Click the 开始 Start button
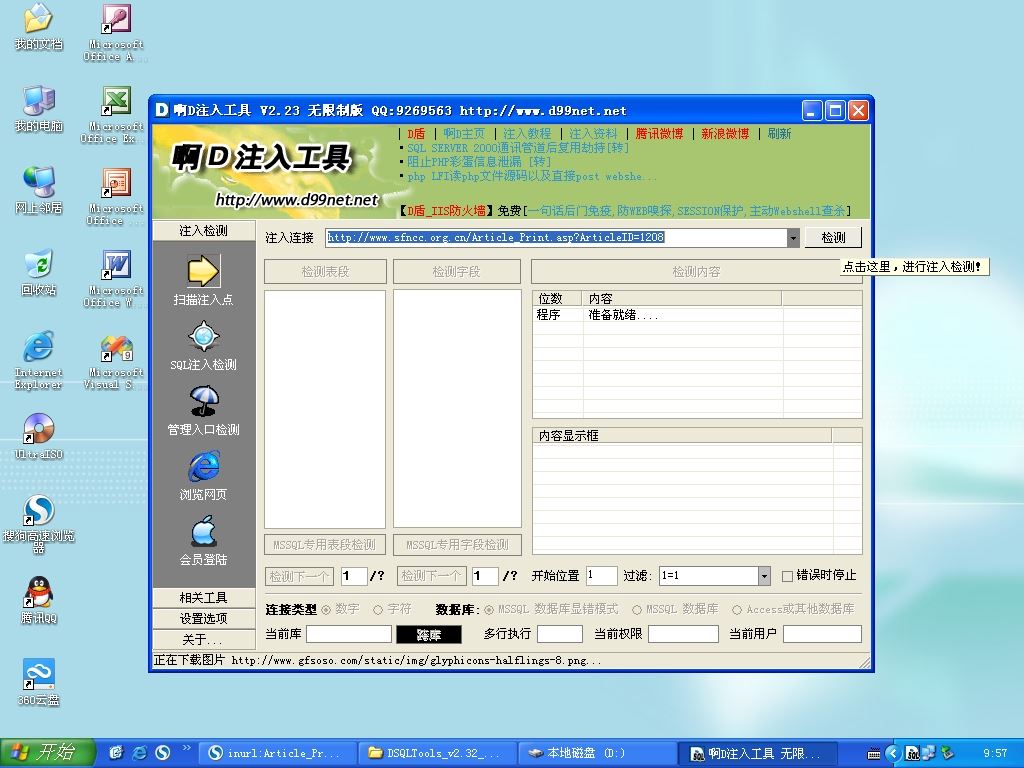The width and height of the screenshot is (1024, 768). pyautogui.click(x=48, y=753)
